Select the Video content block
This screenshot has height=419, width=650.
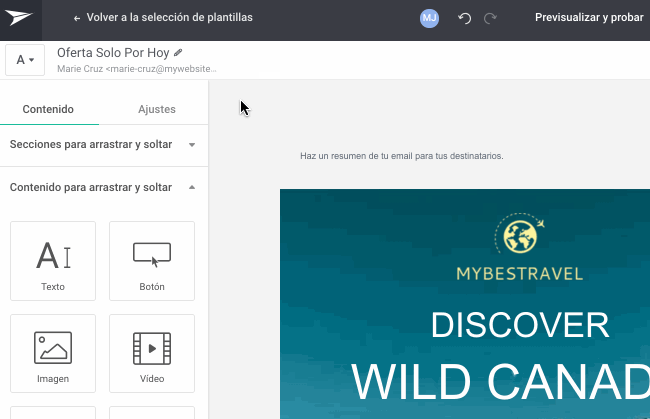(152, 354)
